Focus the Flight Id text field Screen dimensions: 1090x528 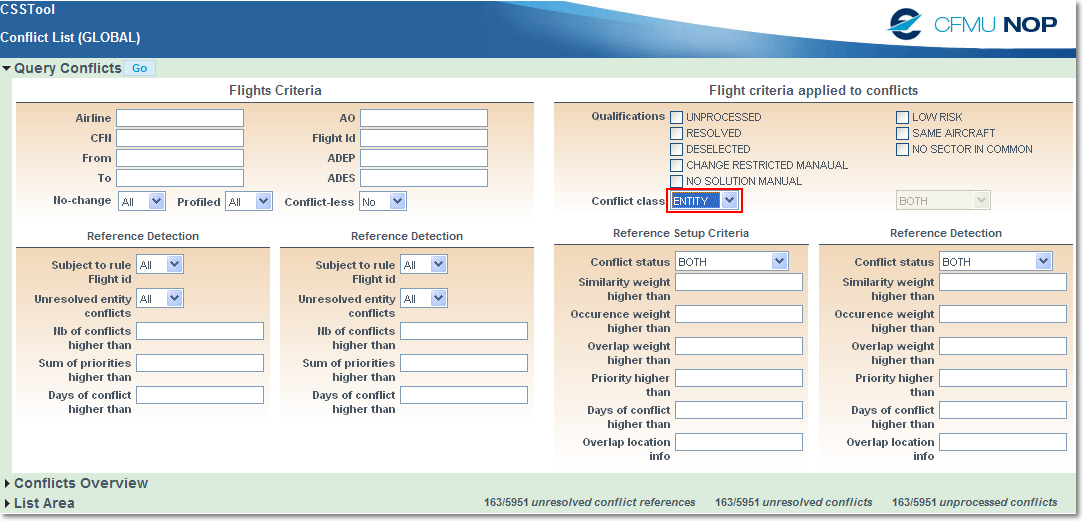(424, 138)
